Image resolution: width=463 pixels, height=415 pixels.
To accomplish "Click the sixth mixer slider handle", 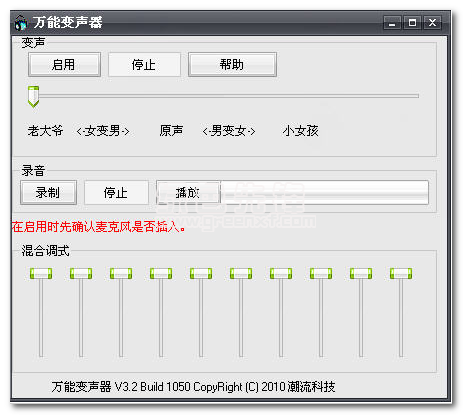I will (x=241, y=274).
